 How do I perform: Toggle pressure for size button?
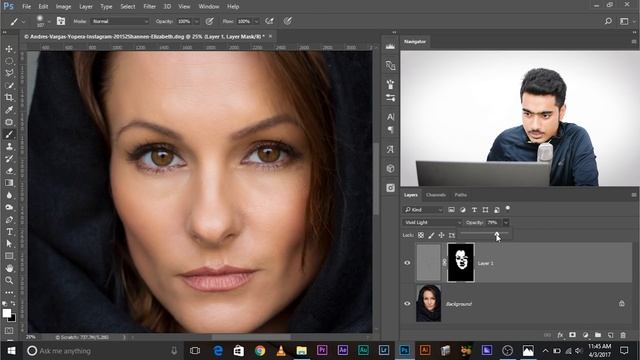tap(288, 21)
